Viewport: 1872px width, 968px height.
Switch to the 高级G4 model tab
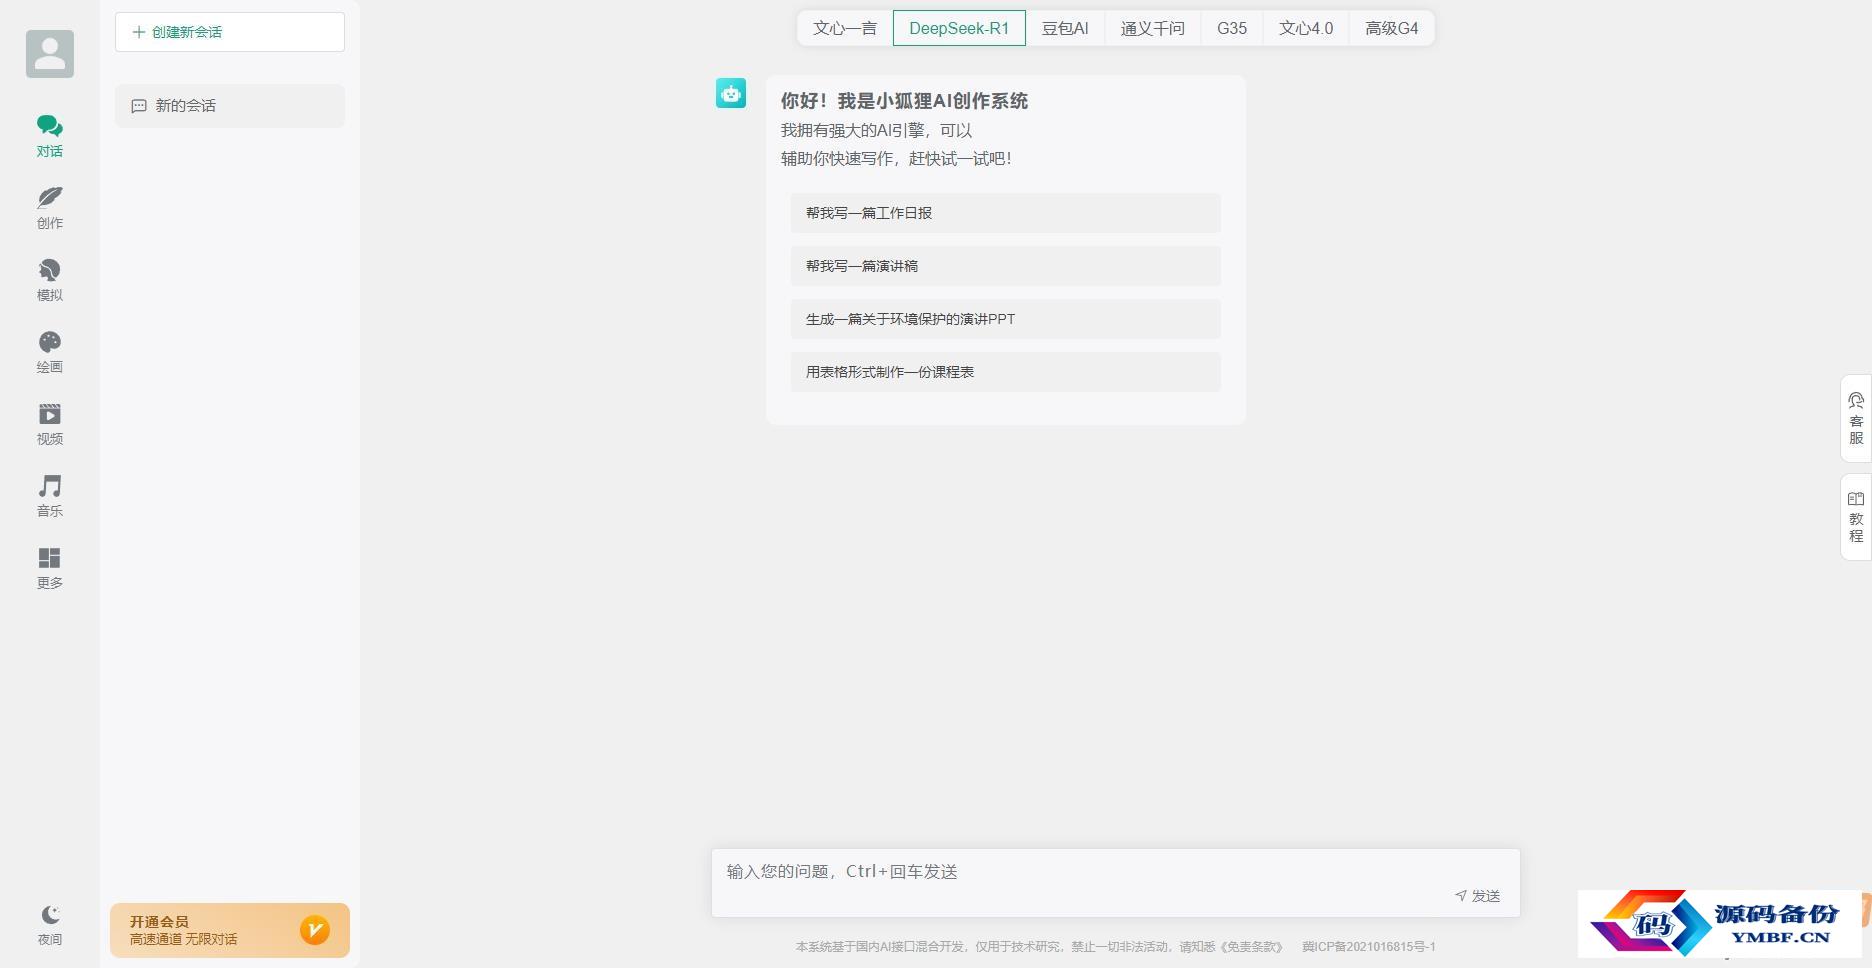(x=1392, y=28)
